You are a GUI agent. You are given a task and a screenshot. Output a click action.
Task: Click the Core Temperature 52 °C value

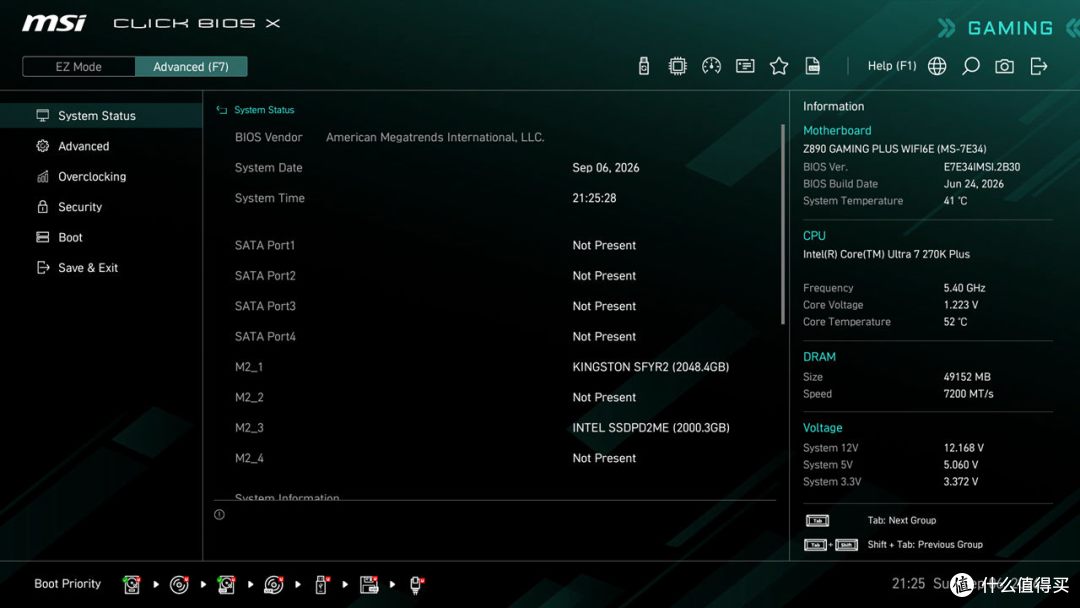click(955, 322)
